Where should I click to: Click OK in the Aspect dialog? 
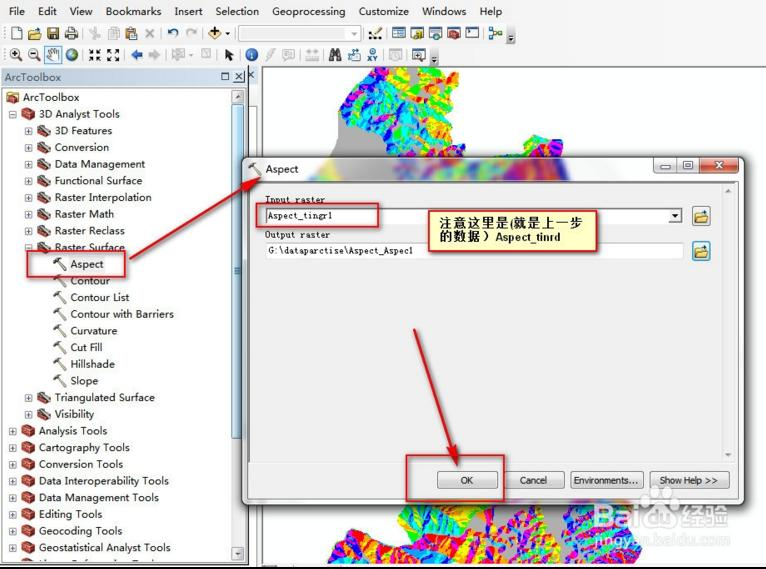click(x=467, y=480)
